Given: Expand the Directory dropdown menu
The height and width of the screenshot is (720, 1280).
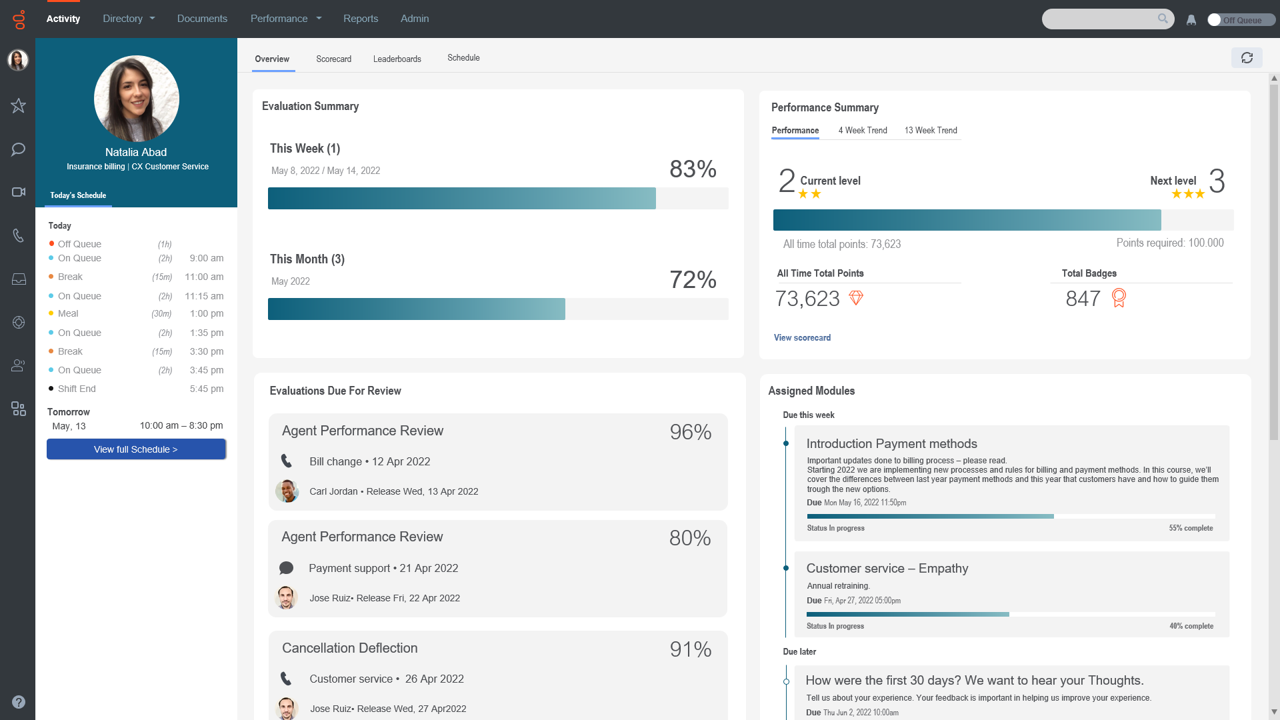Looking at the screenshot, I should pos(128,18).
